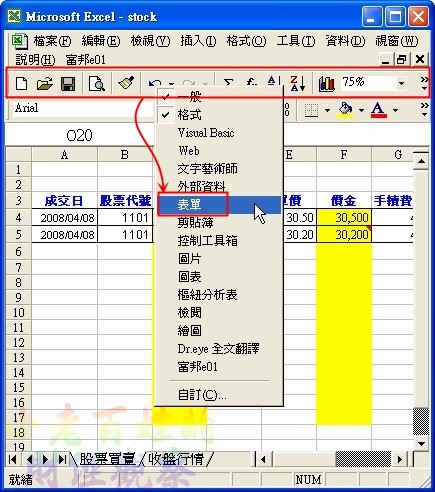The image size is (435, 492).
Task: Enable the 圖片 toolbar
Action: point(219,259)
